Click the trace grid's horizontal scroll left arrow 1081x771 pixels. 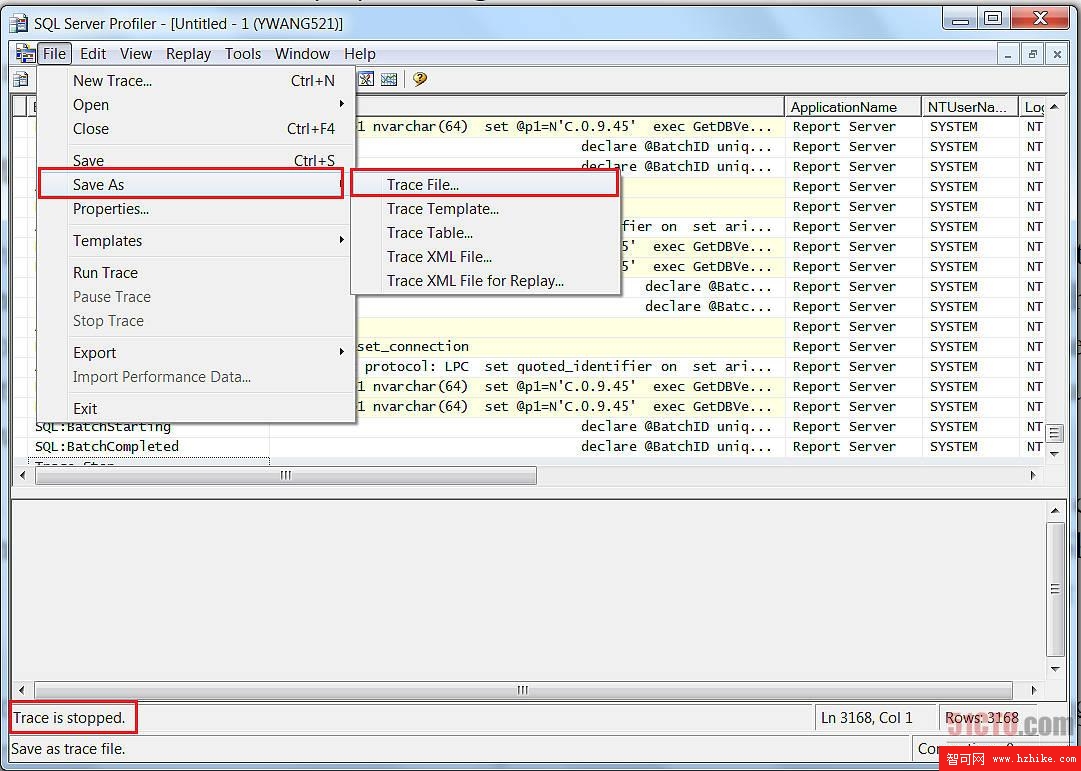point(23,475)
